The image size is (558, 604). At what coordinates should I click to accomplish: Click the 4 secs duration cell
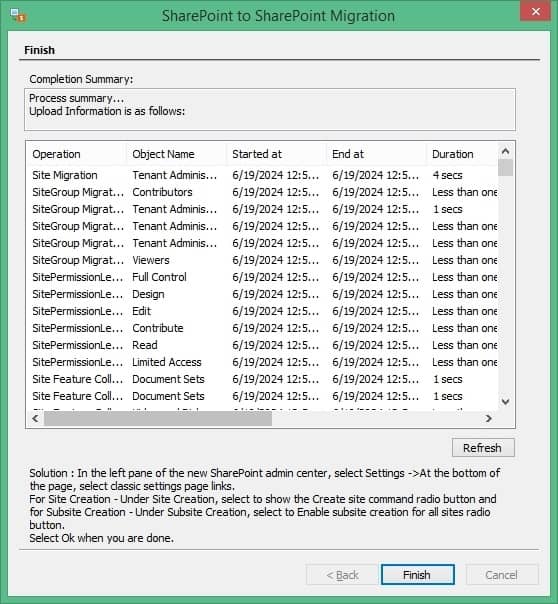(x=447, y=175)
